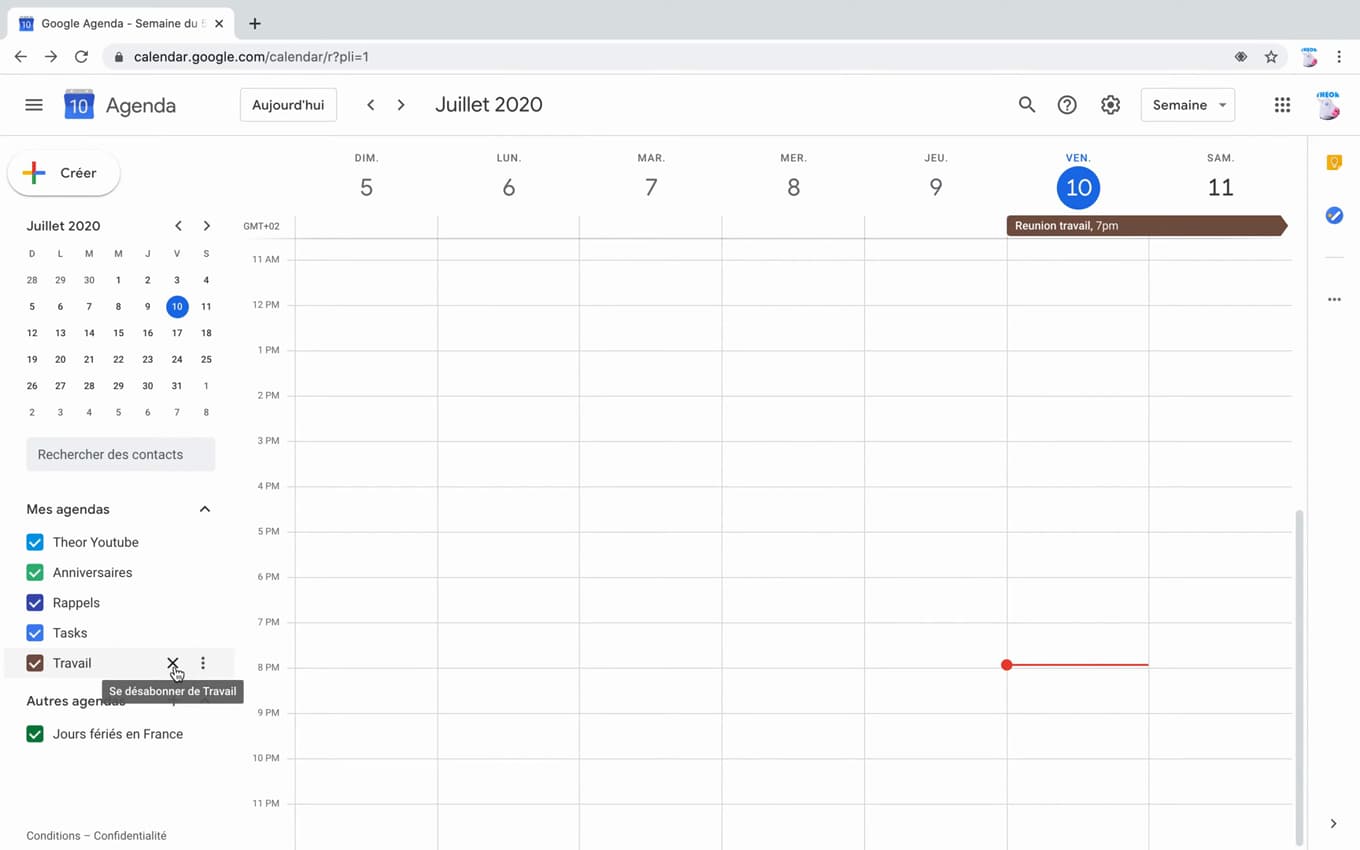Open the help question mark icon
Screen dimensions: 1360x850
(1067, 105)
